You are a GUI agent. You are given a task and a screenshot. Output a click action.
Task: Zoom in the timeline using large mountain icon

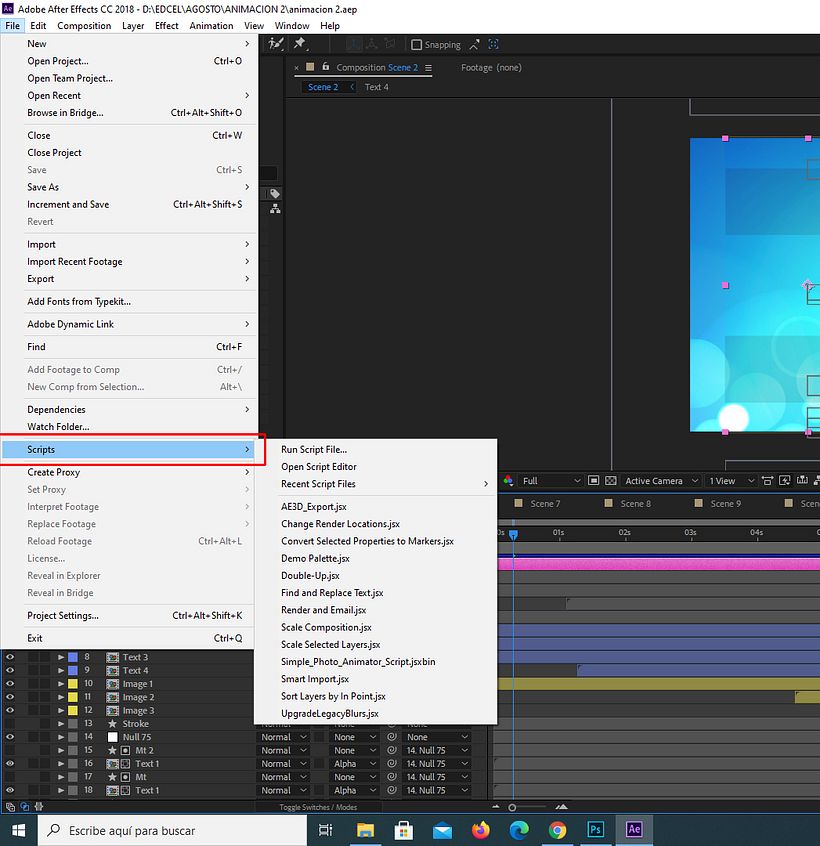coord(562,807)
